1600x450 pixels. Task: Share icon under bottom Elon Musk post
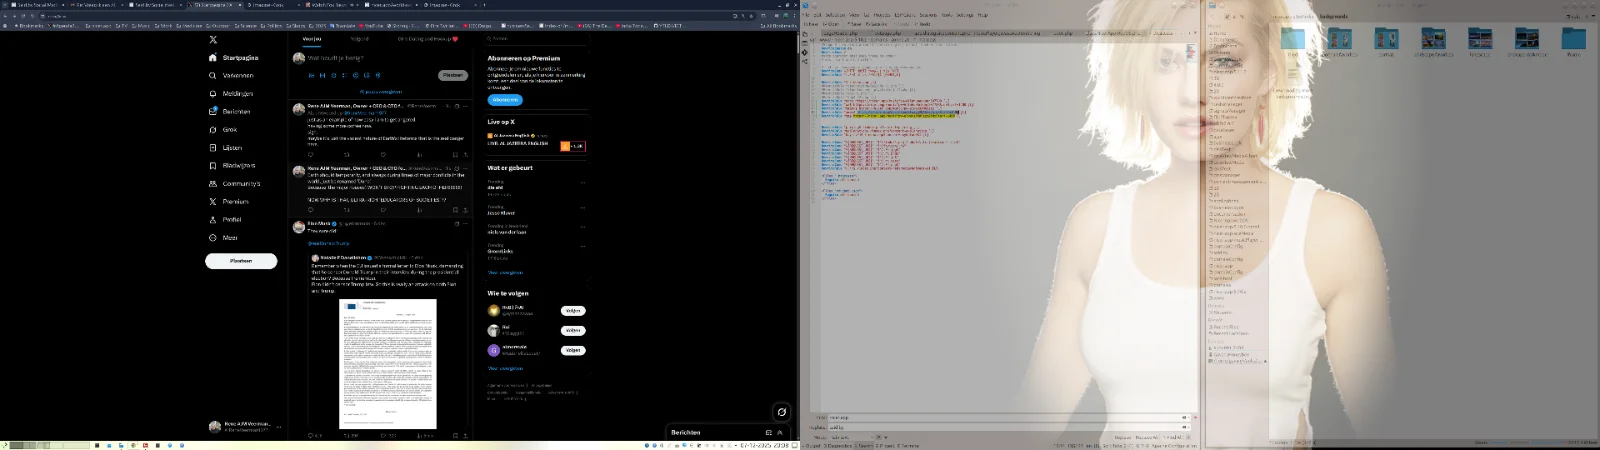pos(466,436)
